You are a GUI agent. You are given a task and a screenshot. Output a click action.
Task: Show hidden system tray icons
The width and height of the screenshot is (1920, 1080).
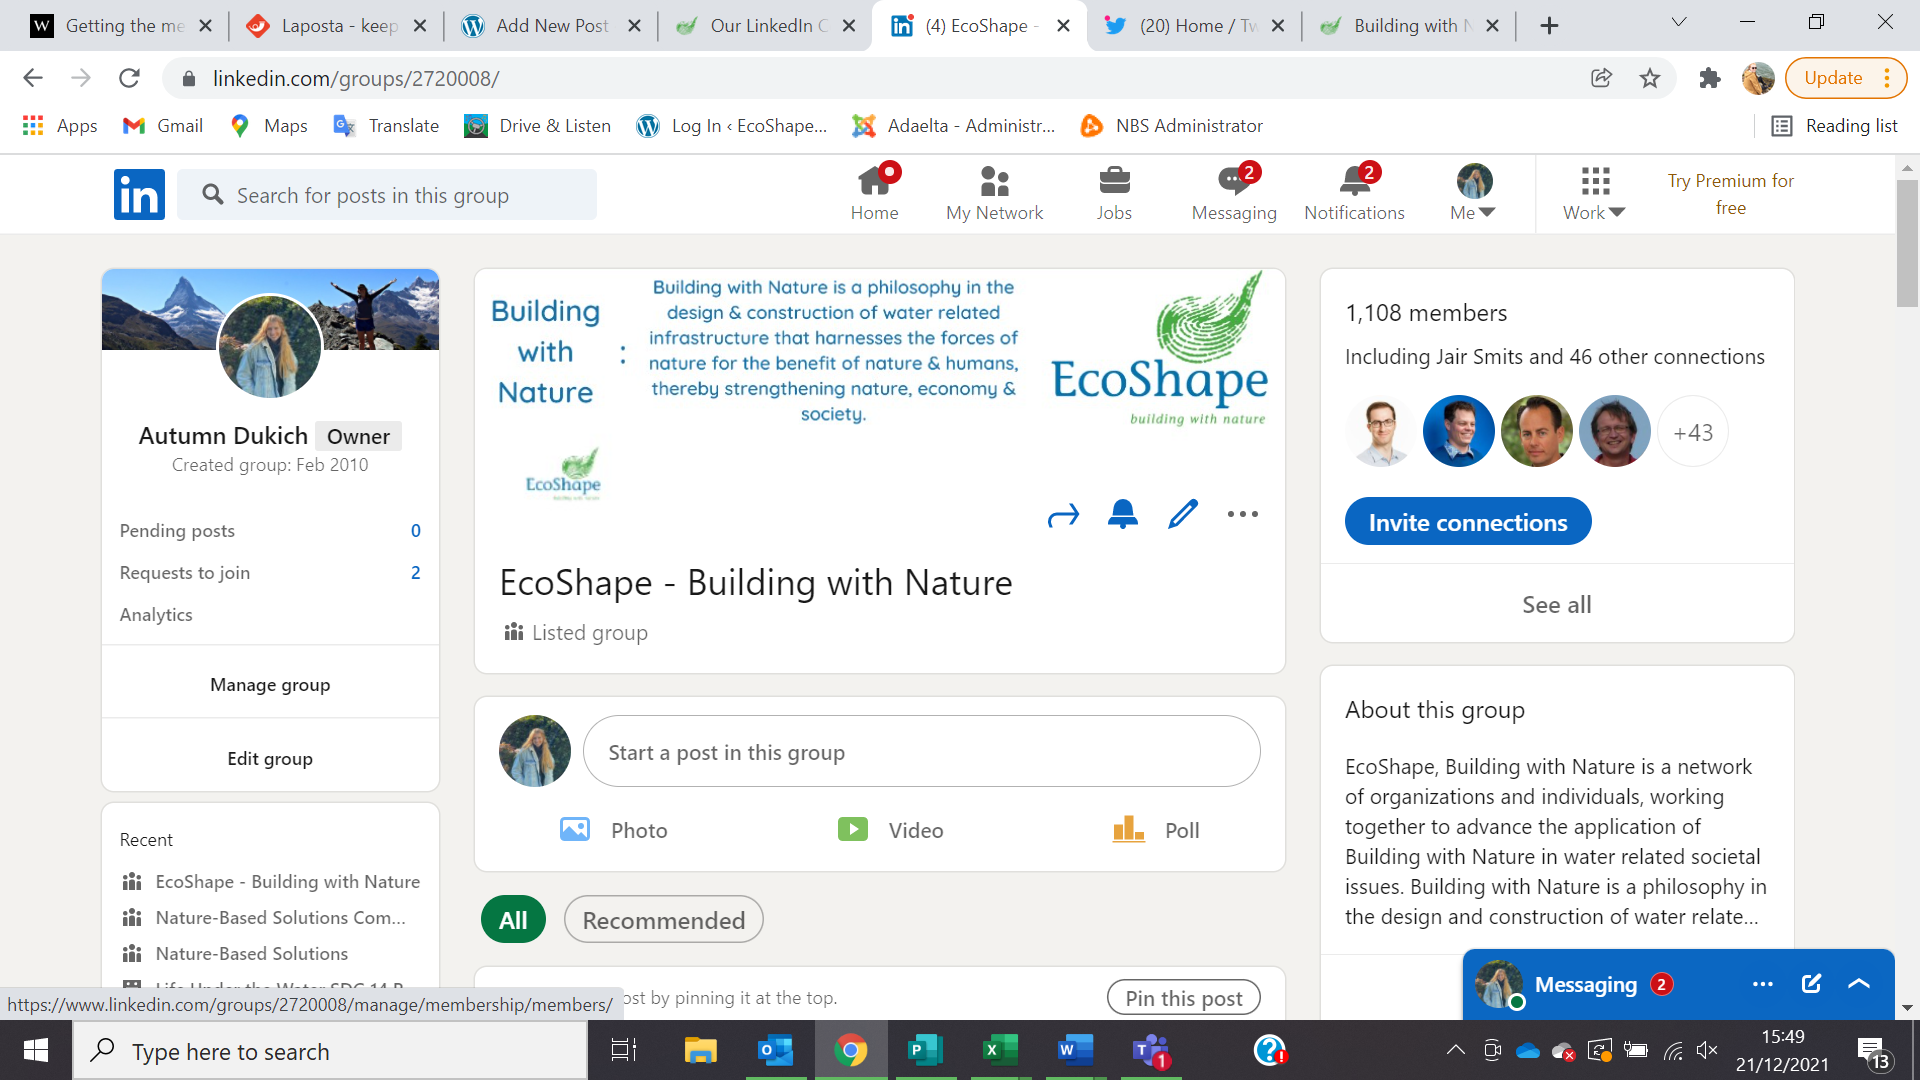click(1456, 1050)
